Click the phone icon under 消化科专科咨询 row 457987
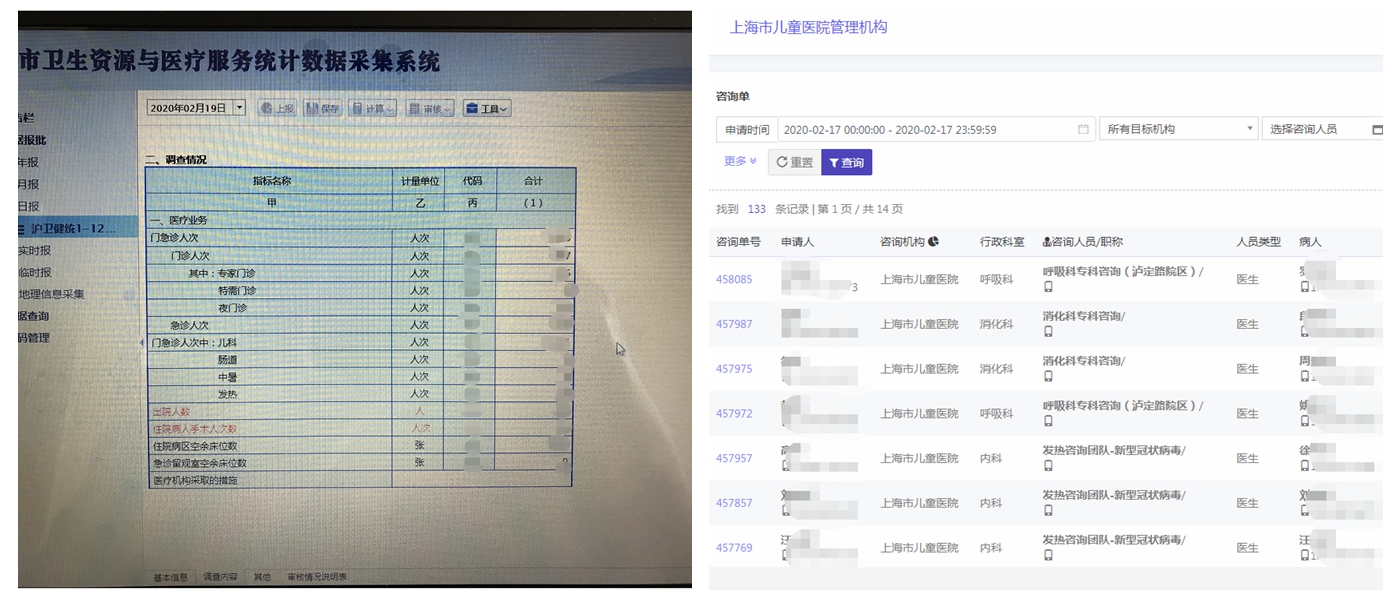1400x600 pixels. pos(1048,332)
